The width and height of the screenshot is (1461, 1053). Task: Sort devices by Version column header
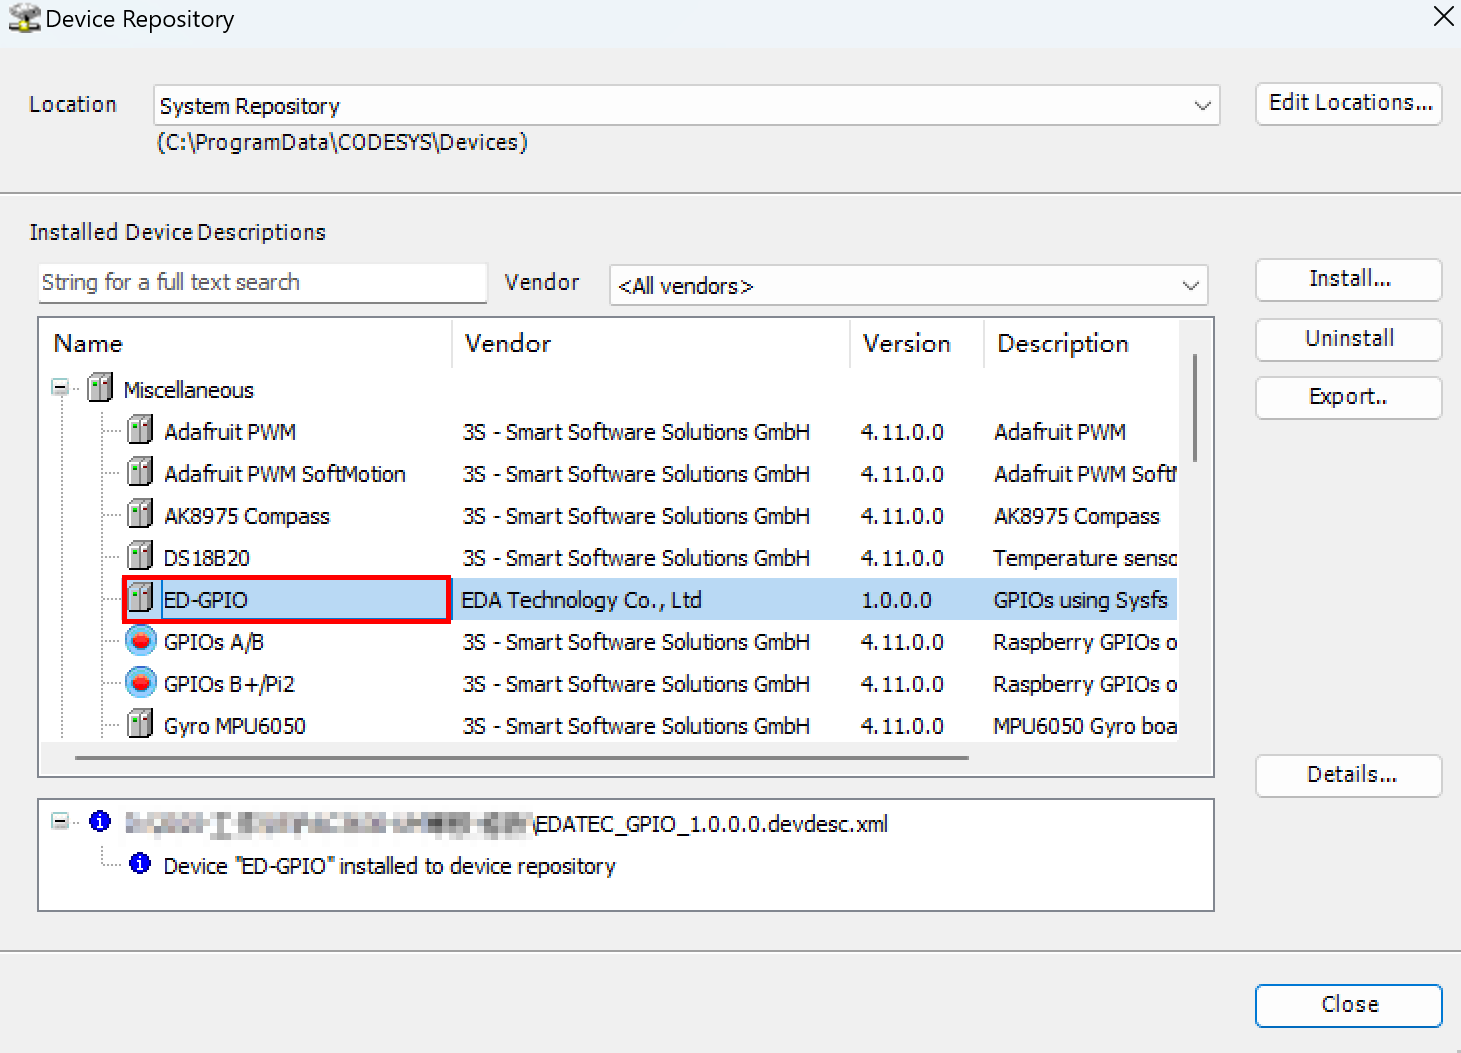click(906, 344)
